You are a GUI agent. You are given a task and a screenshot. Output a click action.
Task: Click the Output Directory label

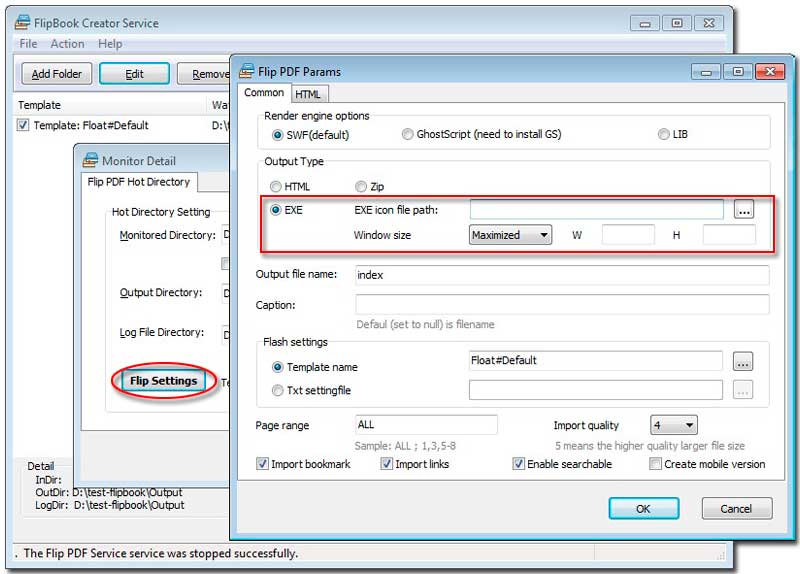tap(161, 292)
